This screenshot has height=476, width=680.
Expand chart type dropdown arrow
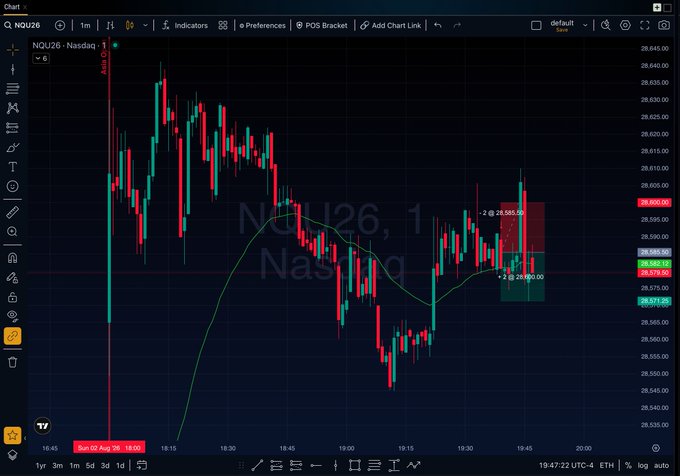click(x=145, y=25)
